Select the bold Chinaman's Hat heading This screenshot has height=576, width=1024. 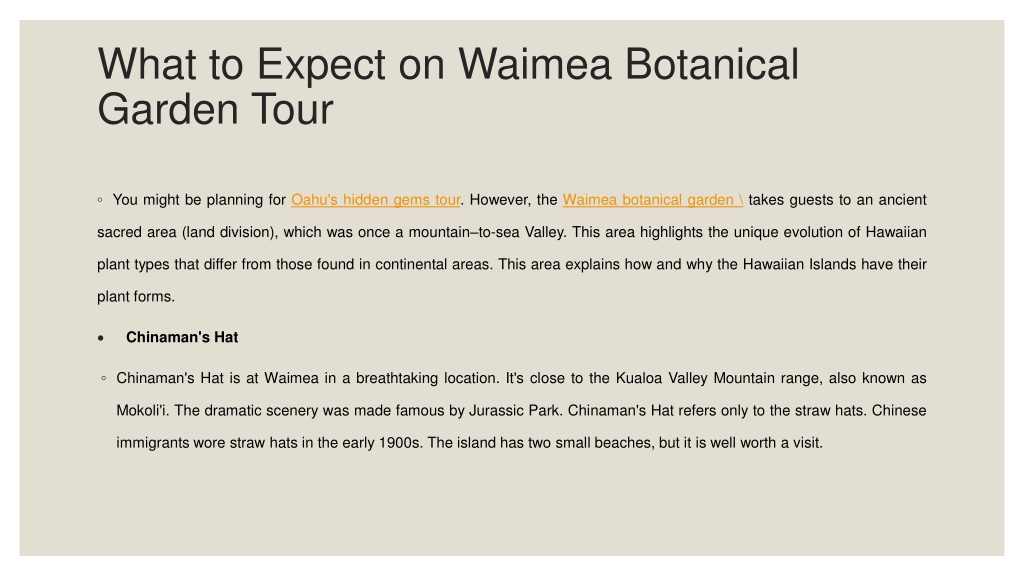click(x=182, y=338)
